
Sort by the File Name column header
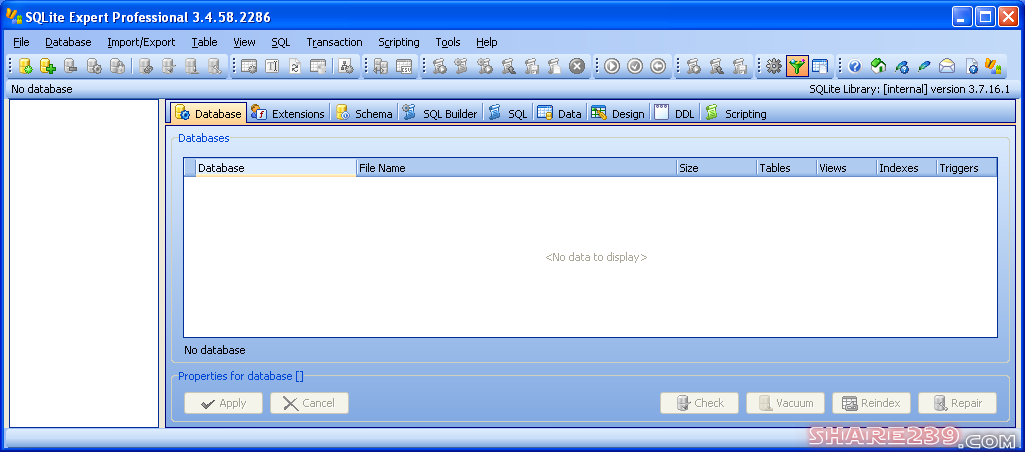(x=516, y=168)
